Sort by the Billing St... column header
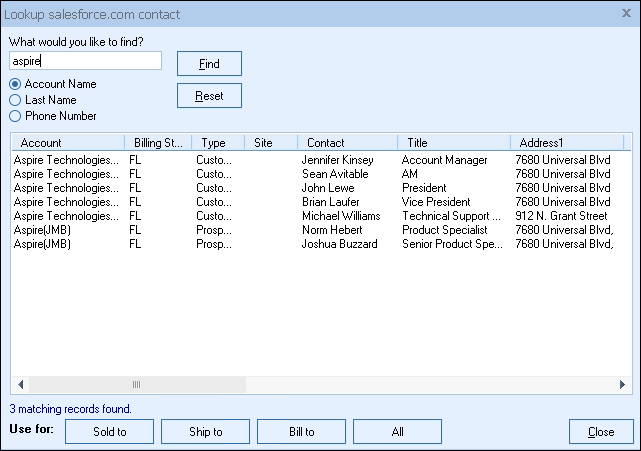The width and height of the screenshot is (641, 451). [x=158, y=143]
